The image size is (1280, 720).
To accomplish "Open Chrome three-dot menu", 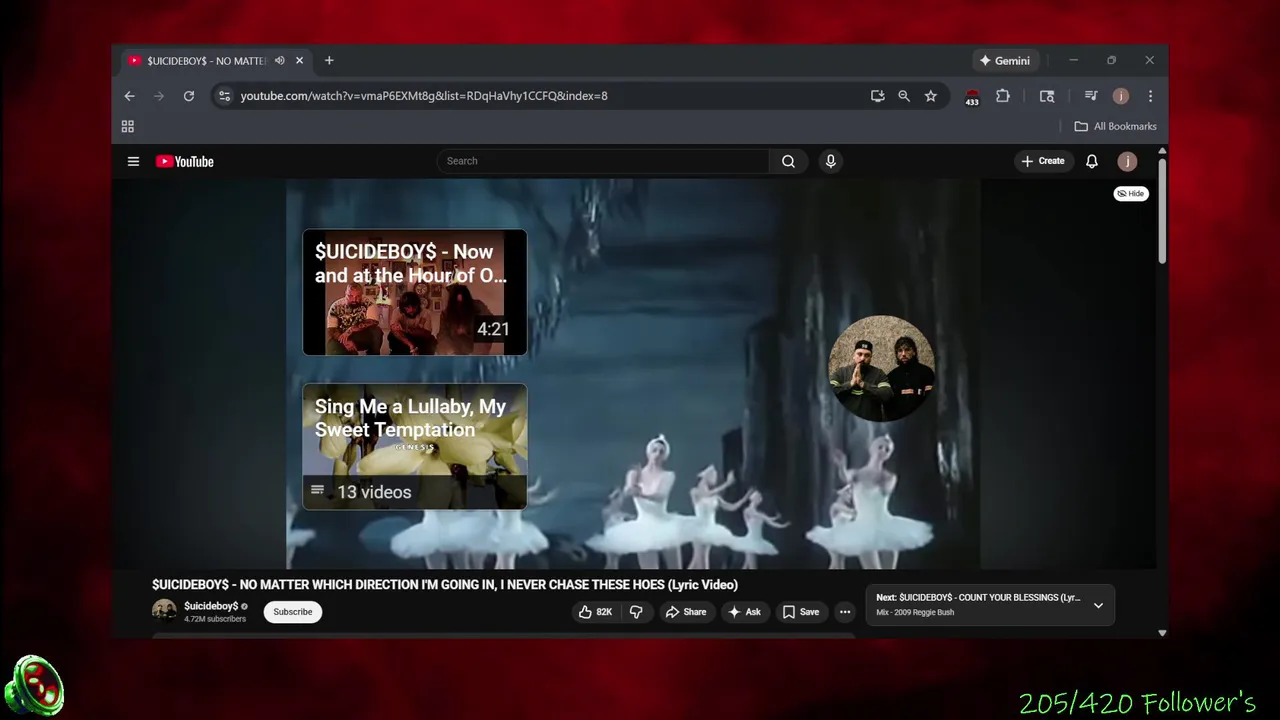I will 1150,96.
